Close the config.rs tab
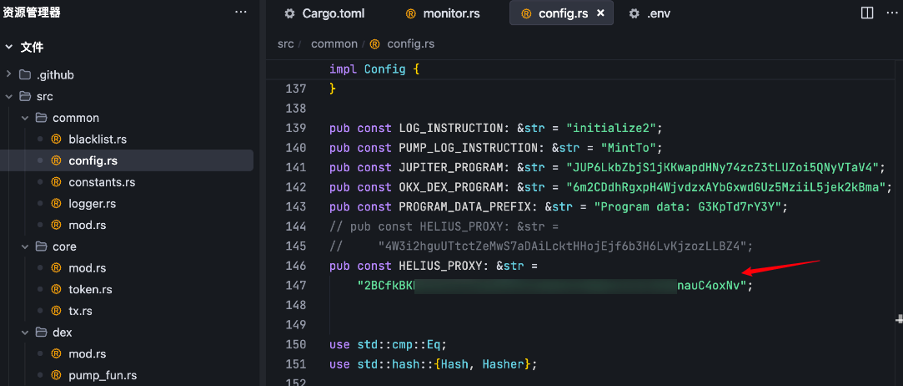The height and width of the screenshot is (386, 904). (x=600, y=13)
